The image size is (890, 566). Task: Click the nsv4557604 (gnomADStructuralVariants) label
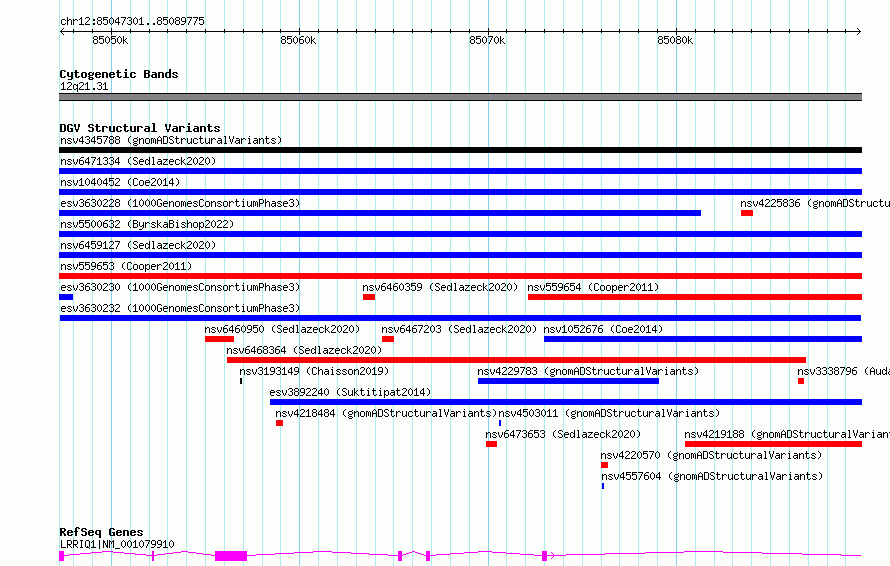click(x=712, y=476)
